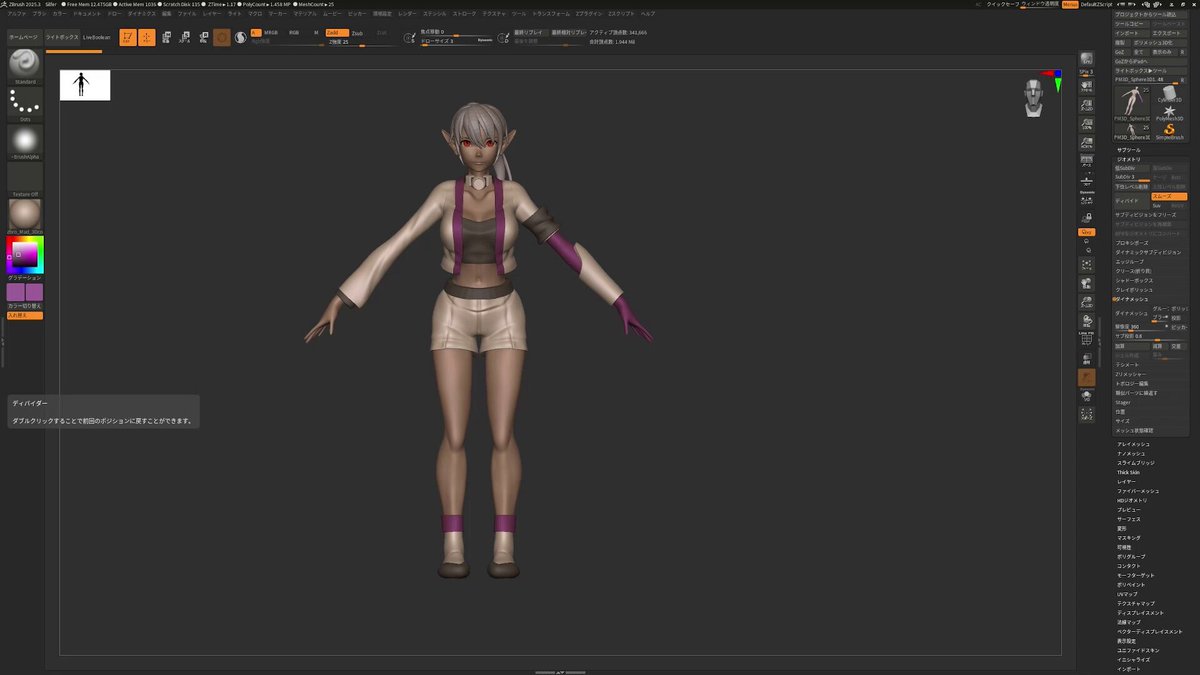Open the ヘルプ menu
The height and width of the screenshot is (675, 1200).
649,14
